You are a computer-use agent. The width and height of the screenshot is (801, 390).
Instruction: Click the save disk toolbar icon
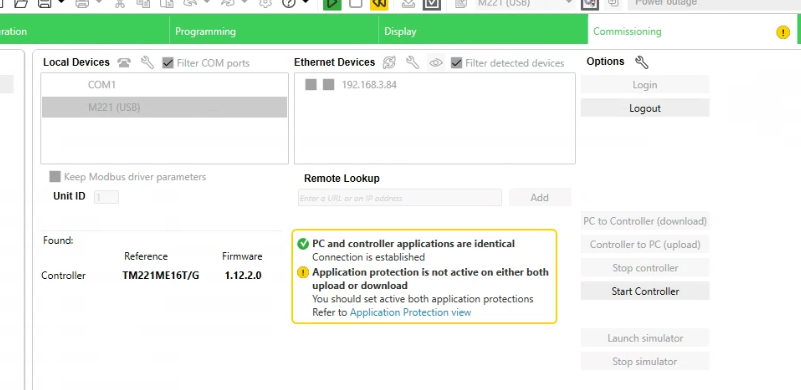pos(44,4)
